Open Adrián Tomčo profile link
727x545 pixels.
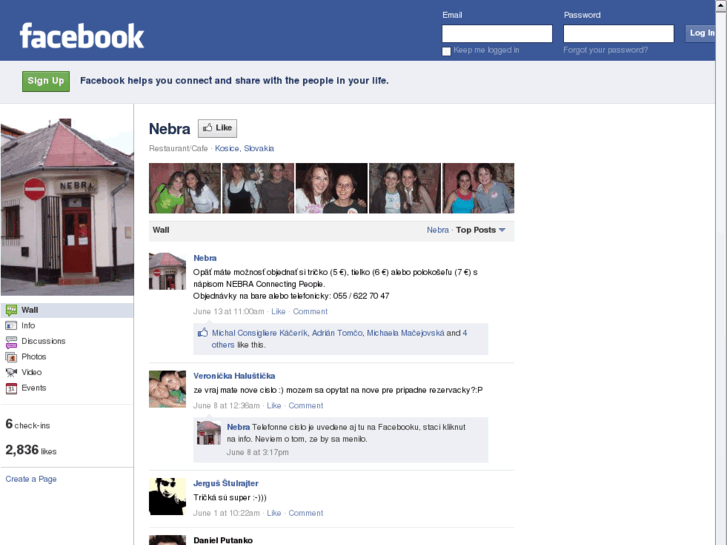337,333
